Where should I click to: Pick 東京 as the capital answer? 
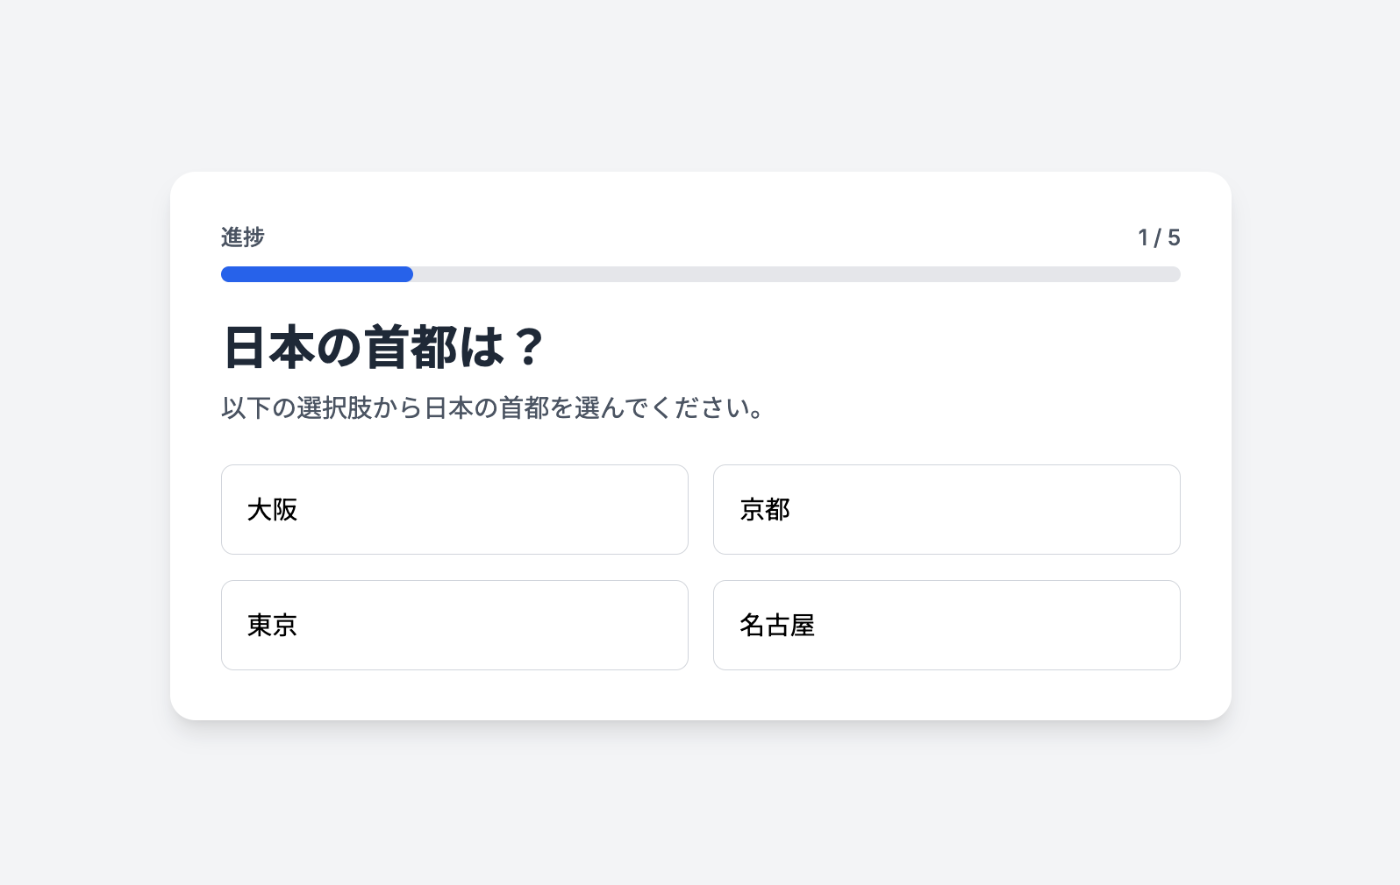pos(454,625)
